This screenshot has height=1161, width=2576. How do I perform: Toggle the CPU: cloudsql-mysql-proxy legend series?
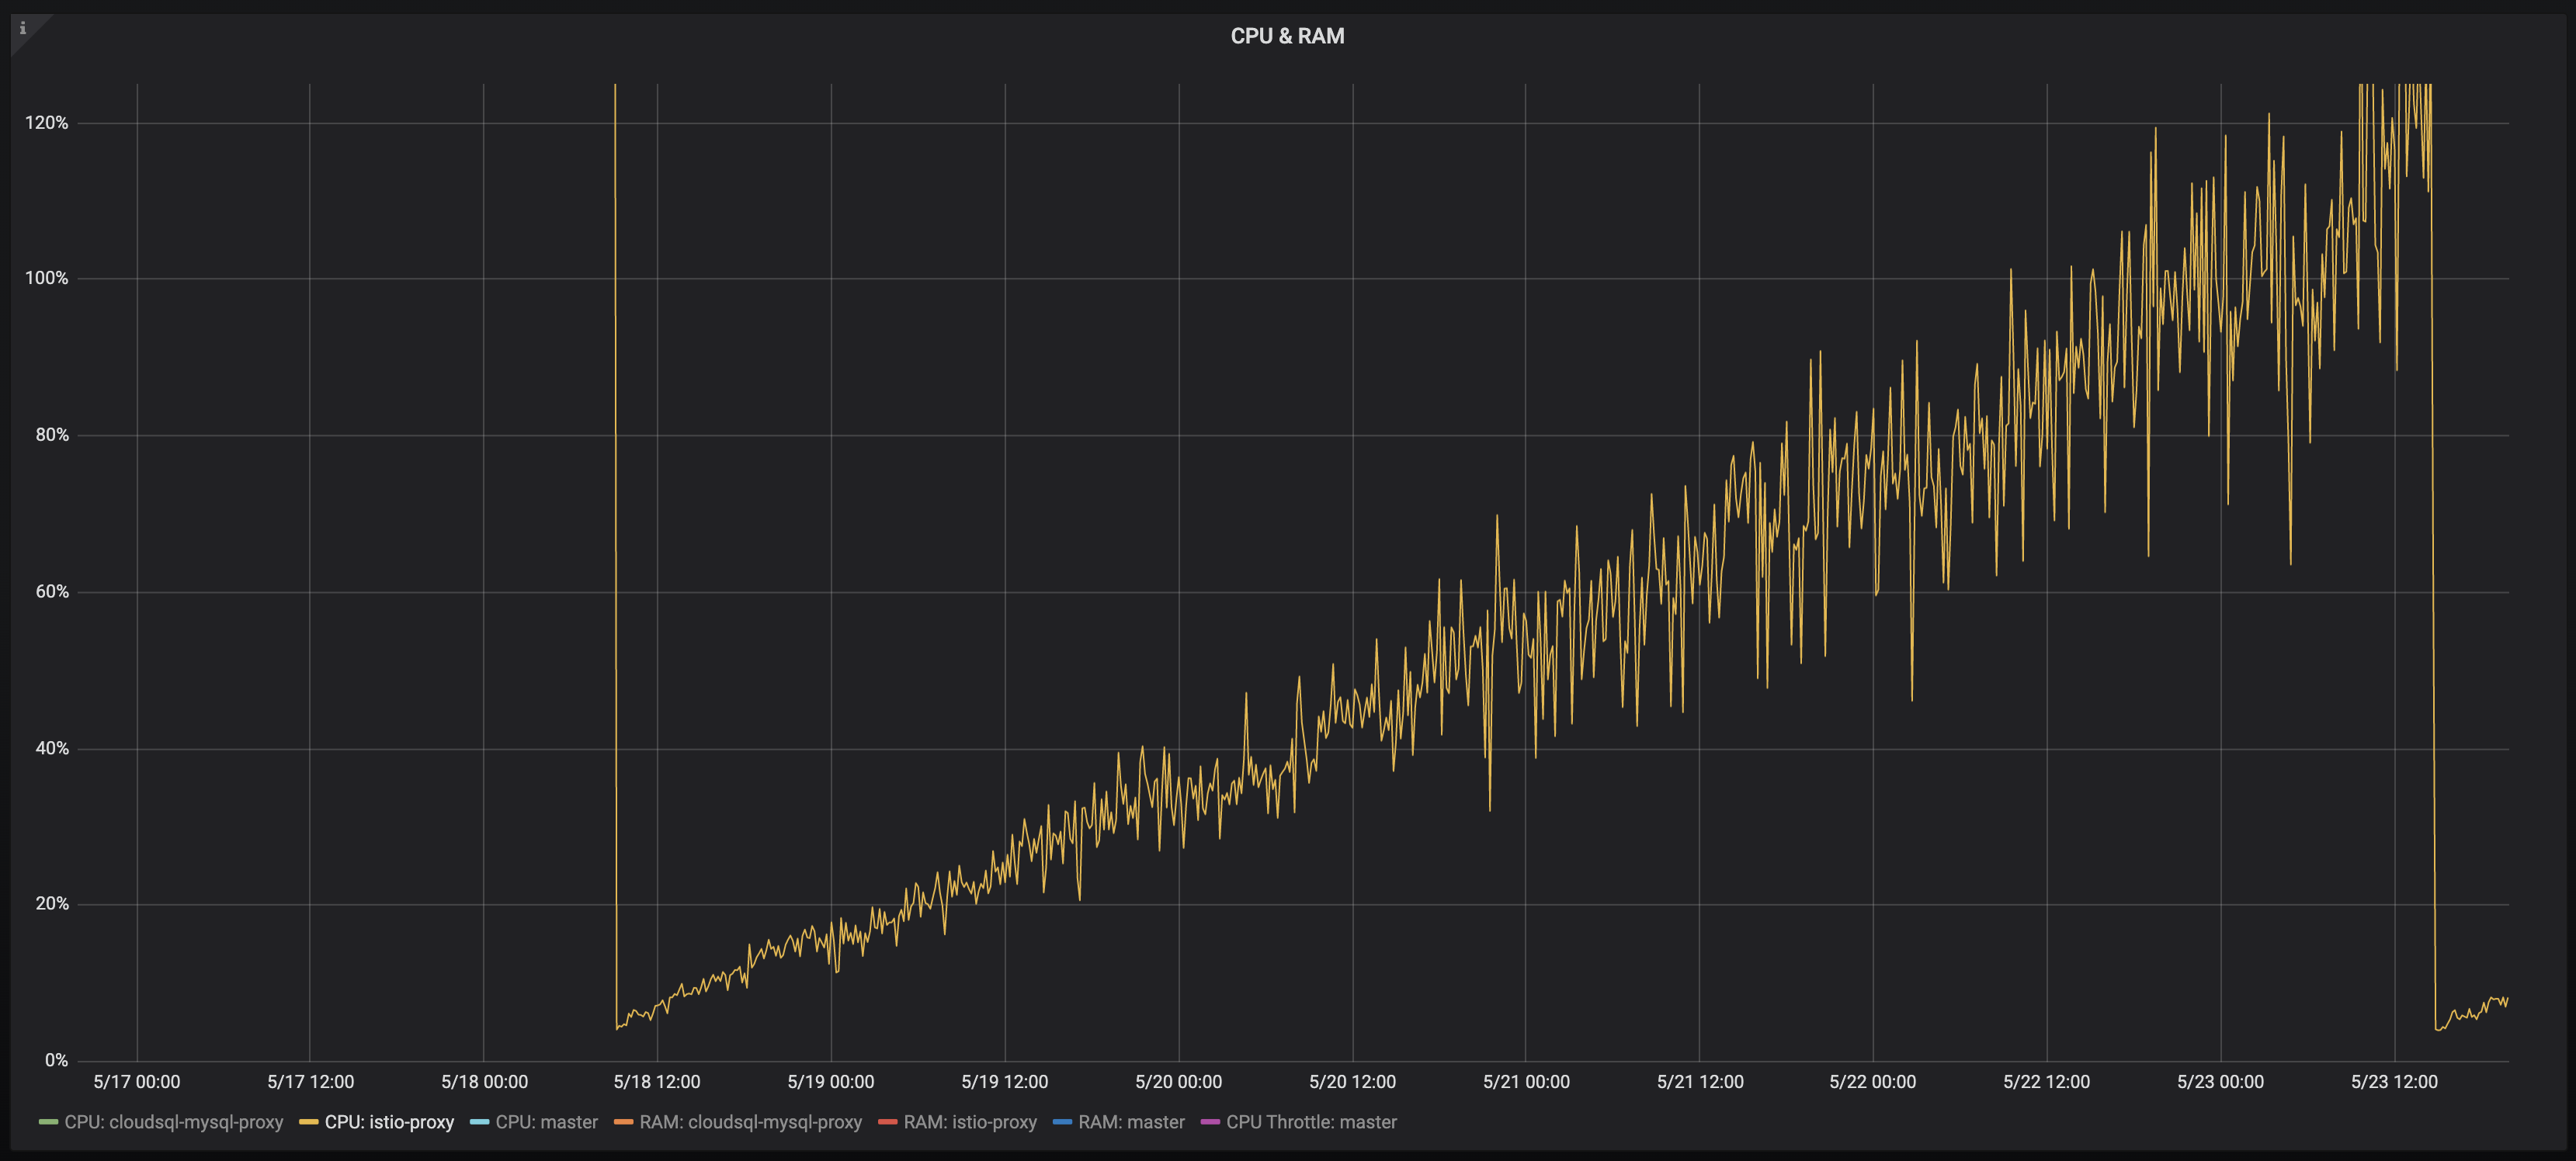point(173,1122)
